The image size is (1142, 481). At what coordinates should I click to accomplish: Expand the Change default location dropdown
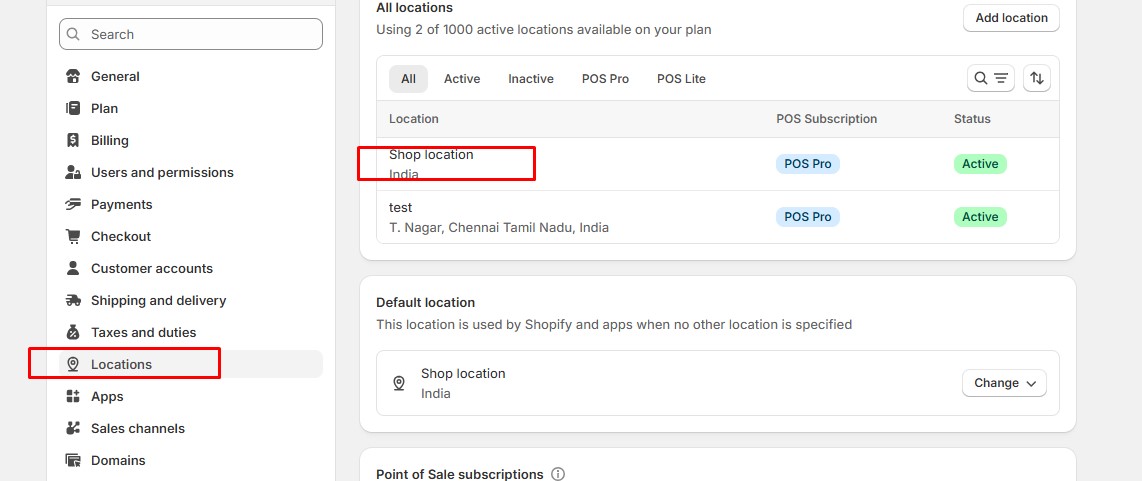[1004, 383]
